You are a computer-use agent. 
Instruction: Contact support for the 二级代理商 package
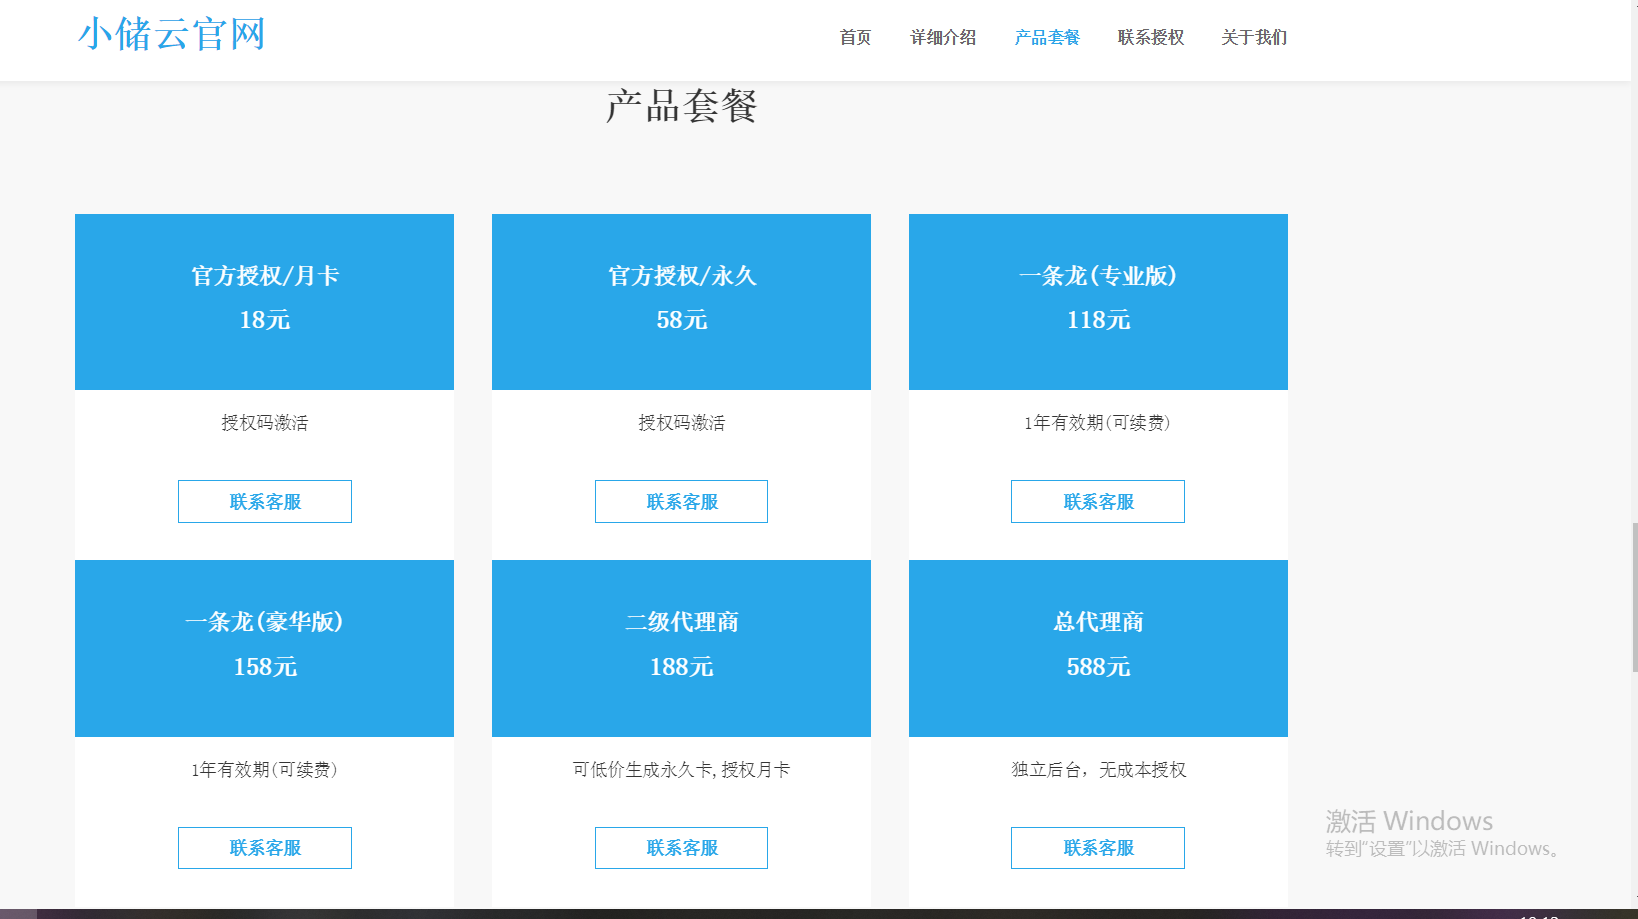pyautogui.click(x=681, y=848)
